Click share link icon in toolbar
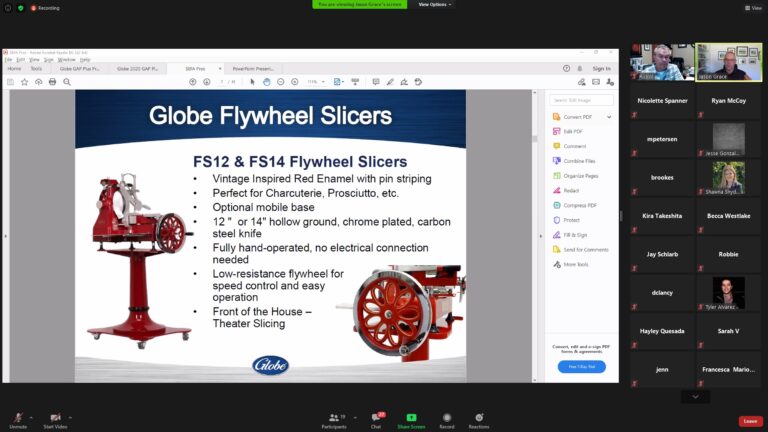 (581, 82)
